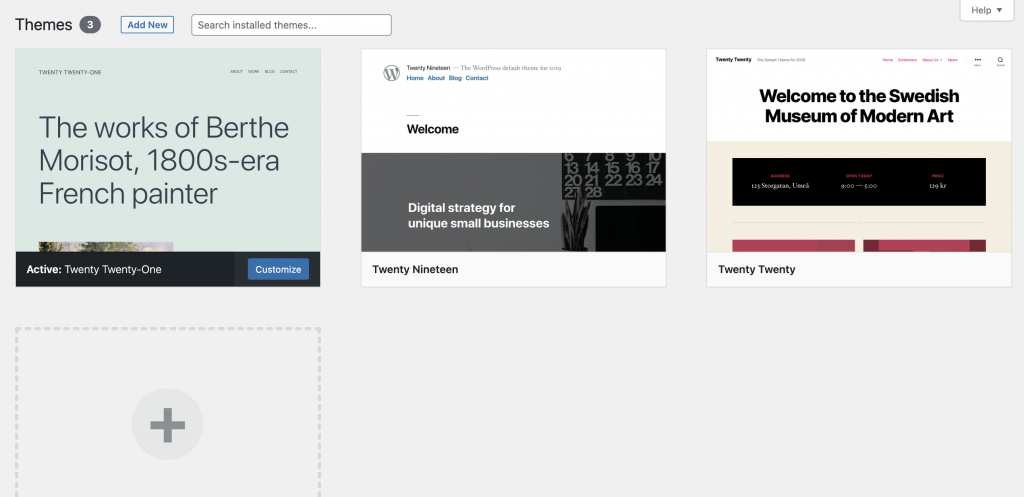Click the plus icon to add new theme
This screenshot has width=1024, height=497.
pyautogui.click(x=168, y=425)
